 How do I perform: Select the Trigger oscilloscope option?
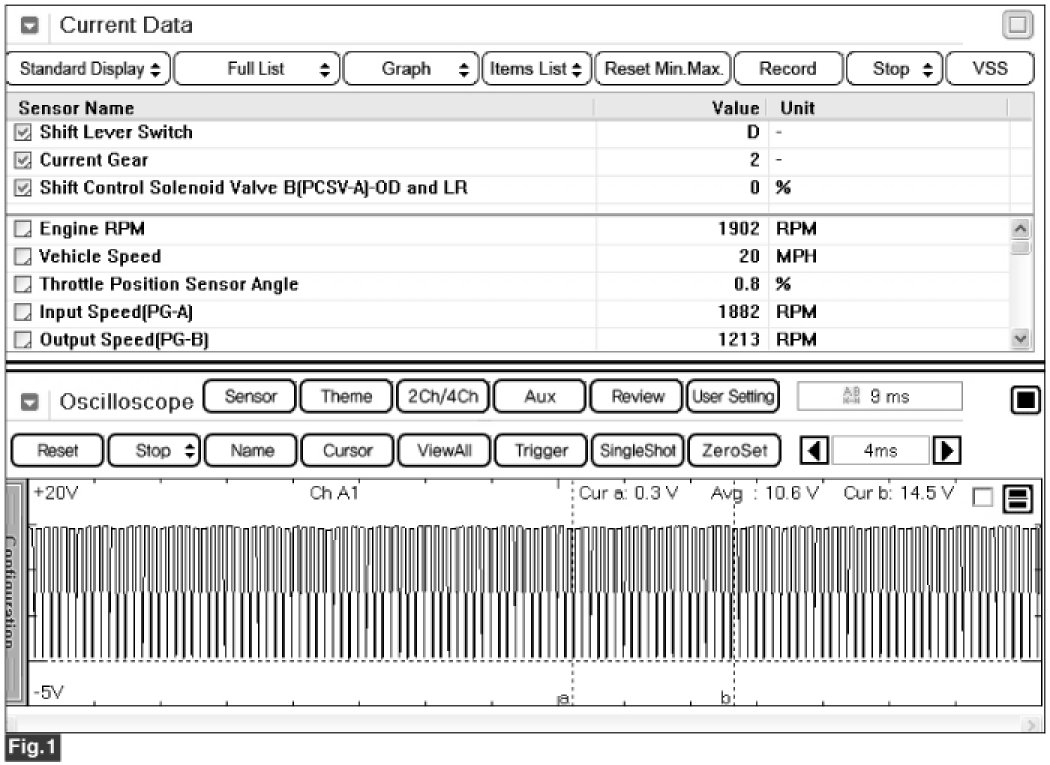(x=540, y=451)
